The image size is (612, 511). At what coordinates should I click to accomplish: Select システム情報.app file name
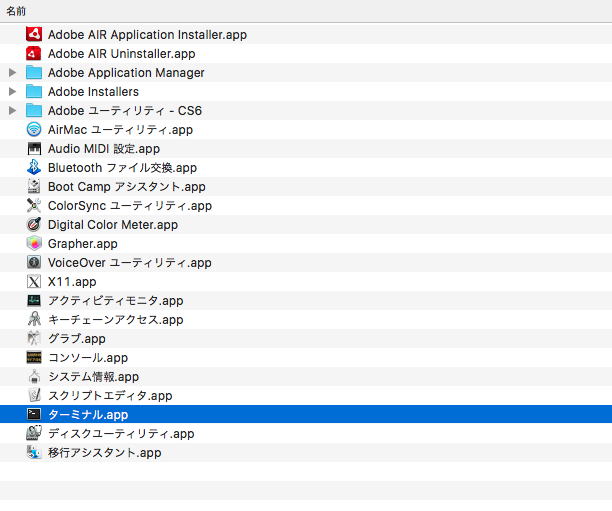click(93, 377)
